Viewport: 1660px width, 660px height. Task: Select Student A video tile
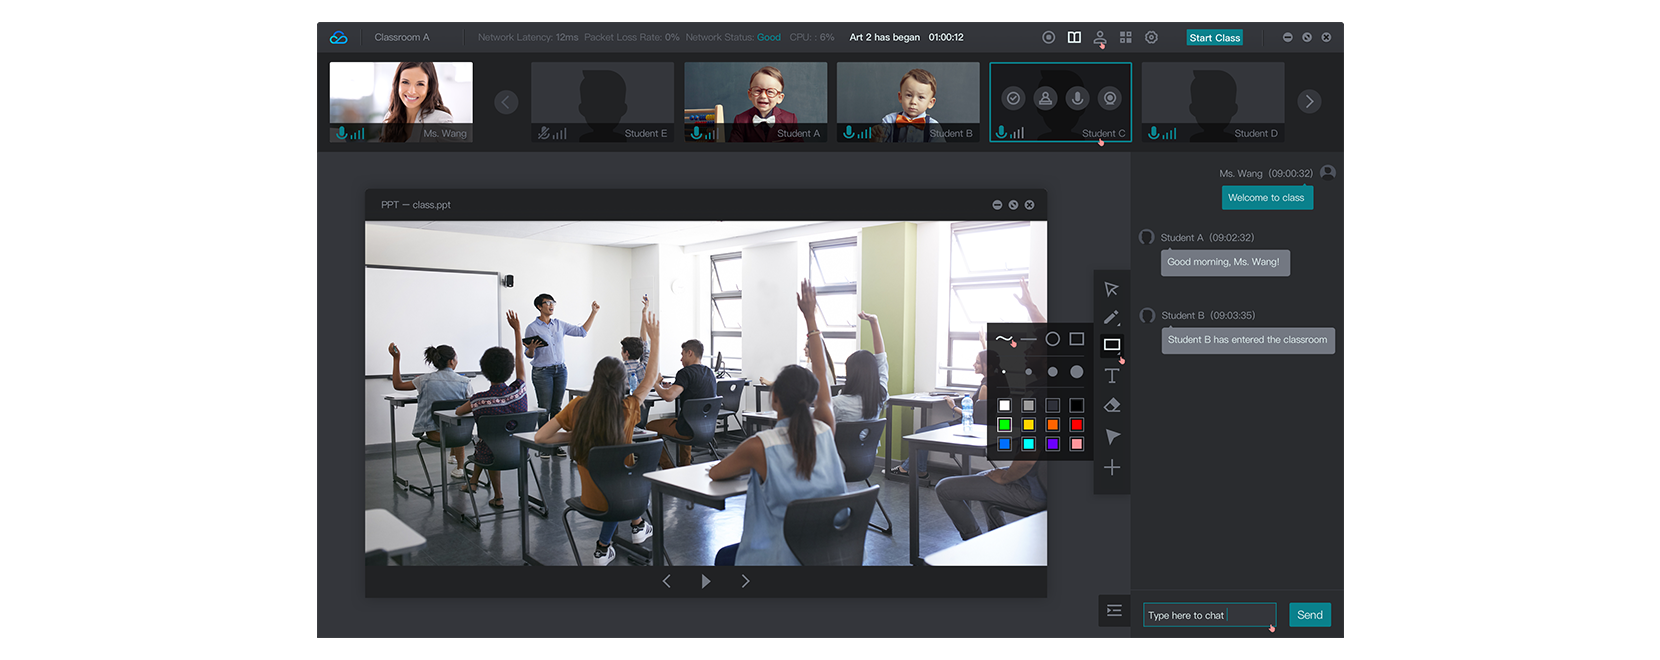click(755, 102)
